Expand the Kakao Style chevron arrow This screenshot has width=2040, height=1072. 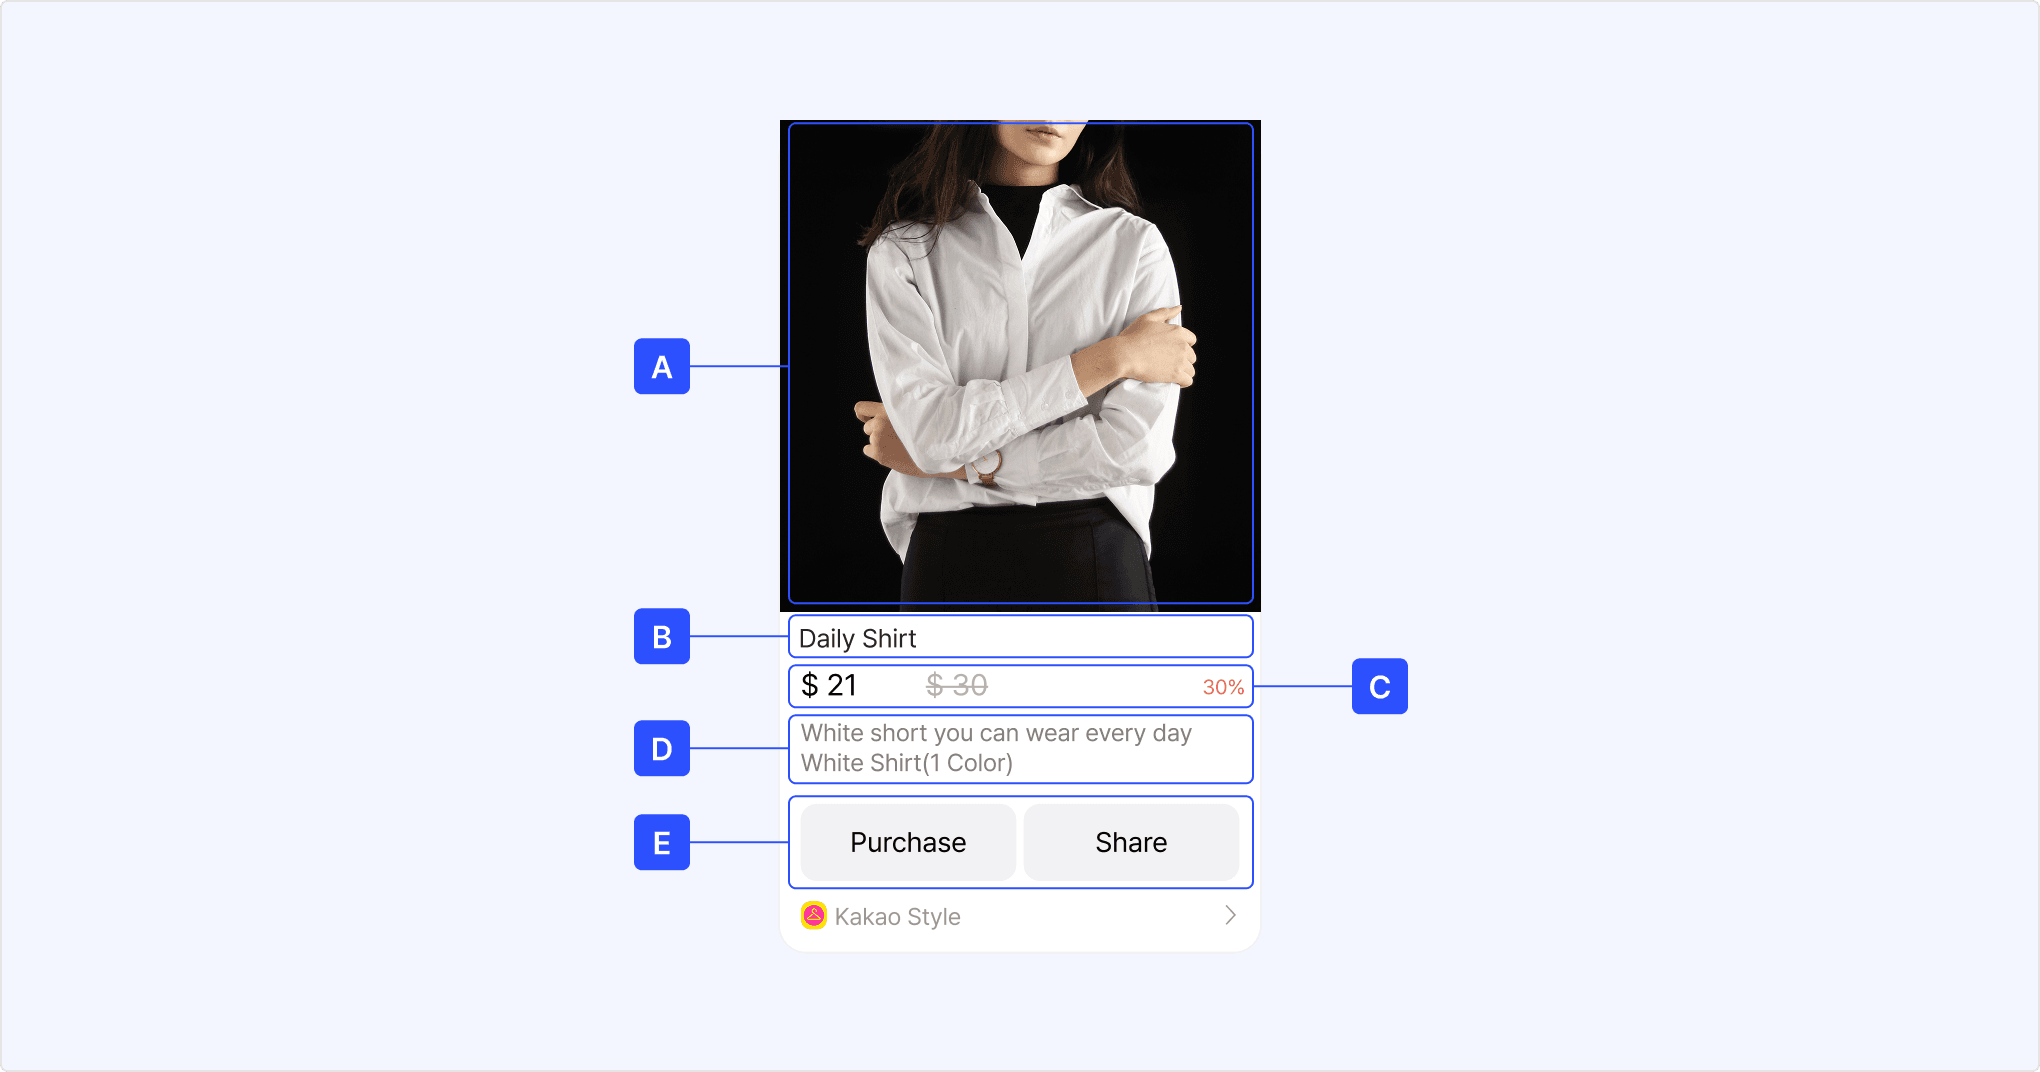1231,915
